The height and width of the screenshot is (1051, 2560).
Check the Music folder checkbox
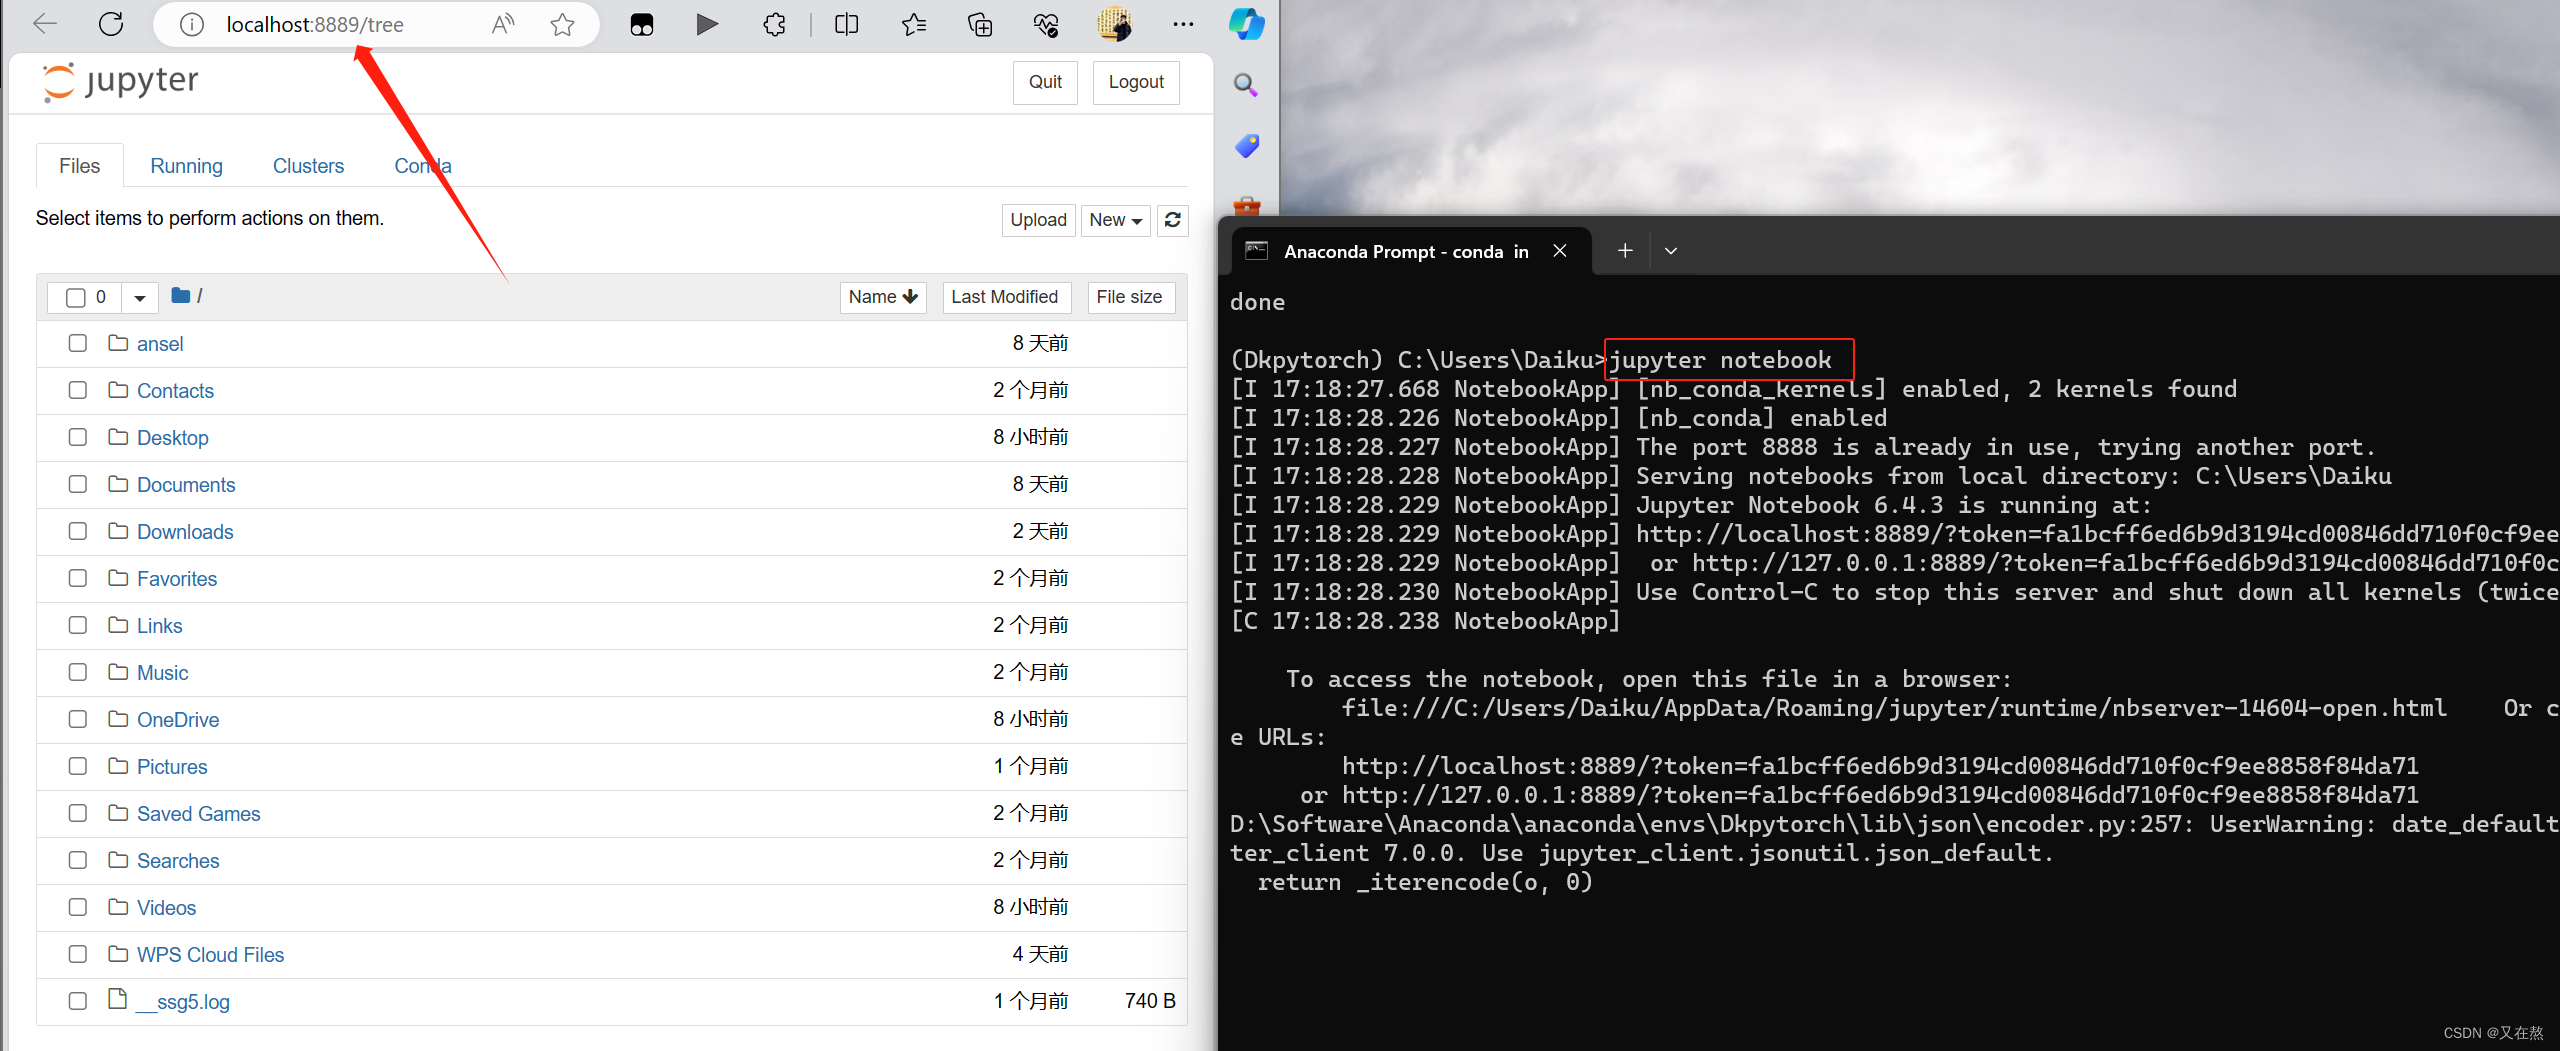click(77, 672)
